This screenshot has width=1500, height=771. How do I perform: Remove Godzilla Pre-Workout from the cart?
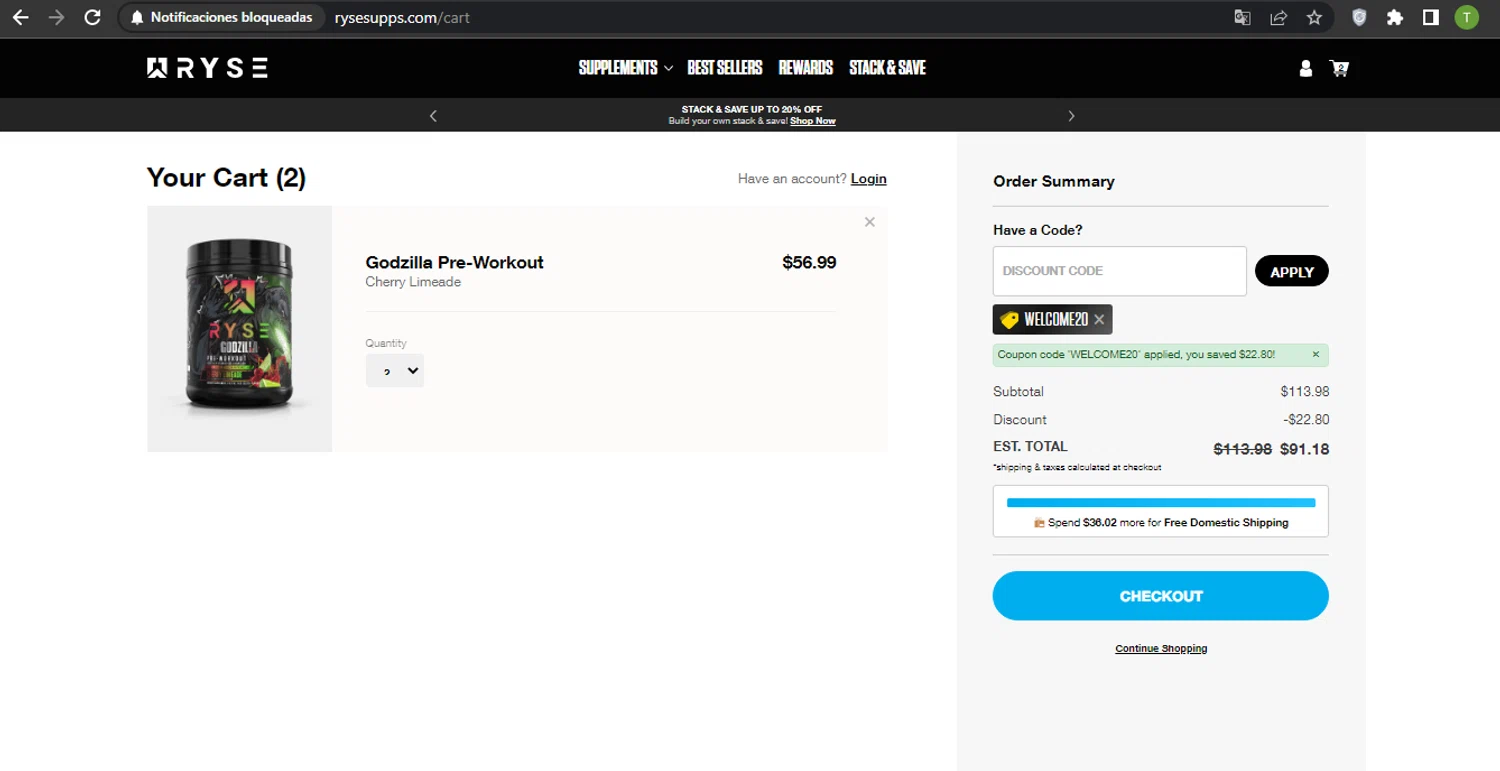869,222
